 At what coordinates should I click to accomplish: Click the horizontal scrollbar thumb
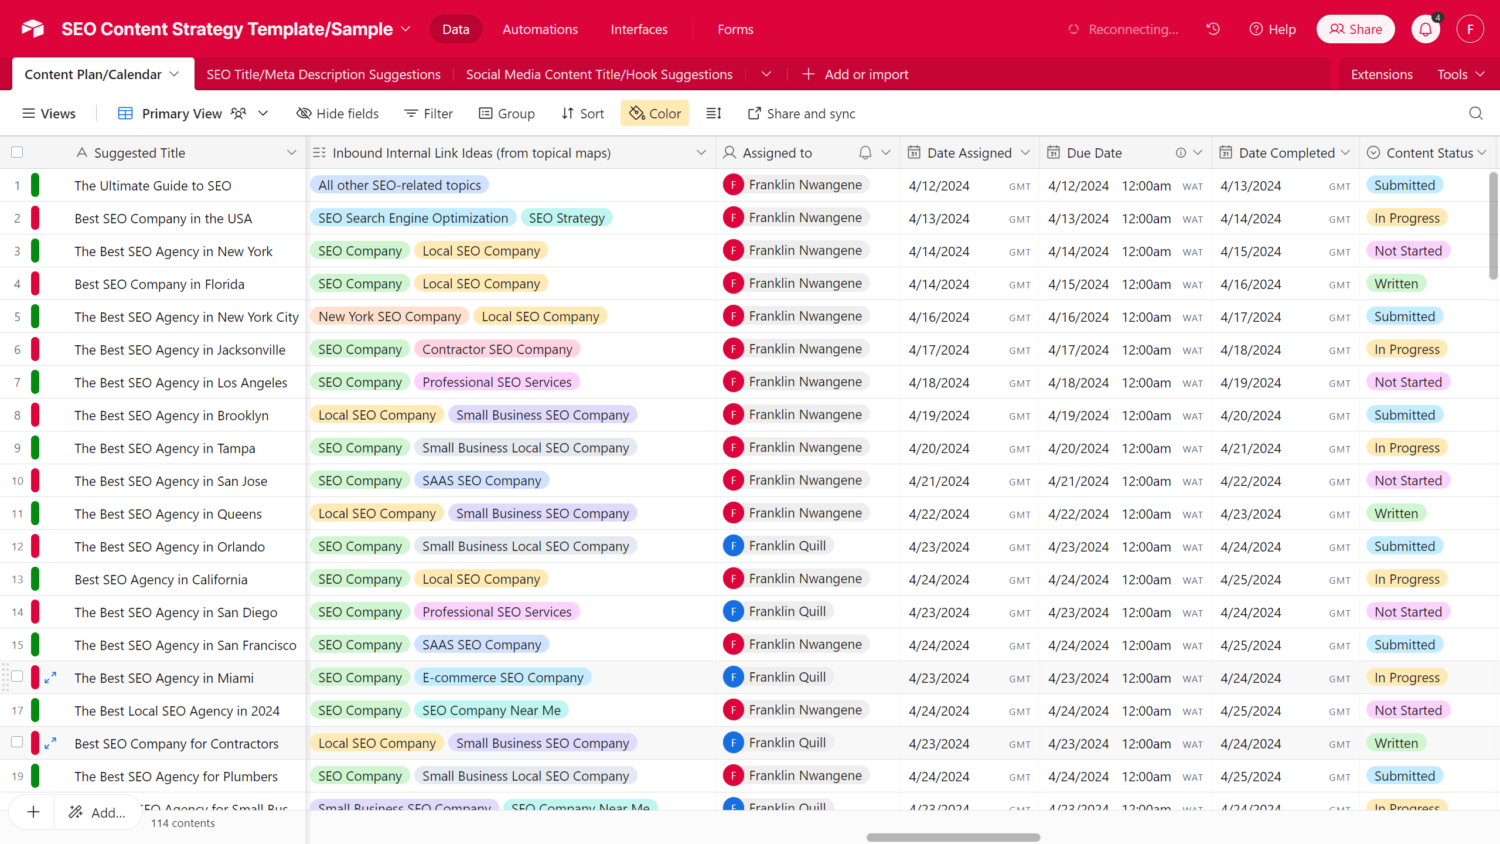pyautogui.click(x=953, y=837)
